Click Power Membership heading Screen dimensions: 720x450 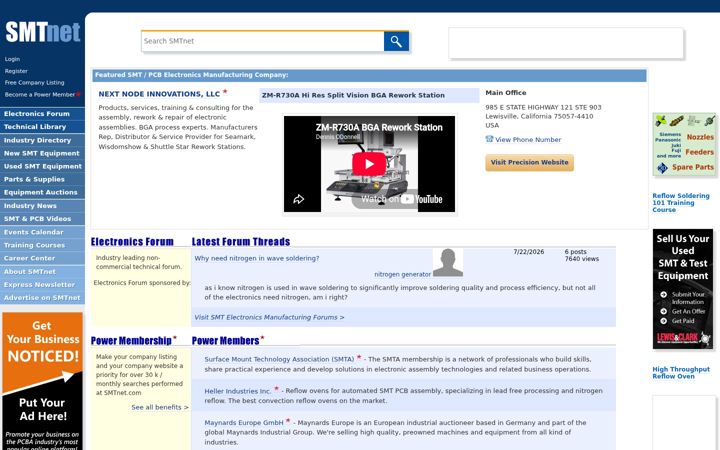click(x=131, y=341)
